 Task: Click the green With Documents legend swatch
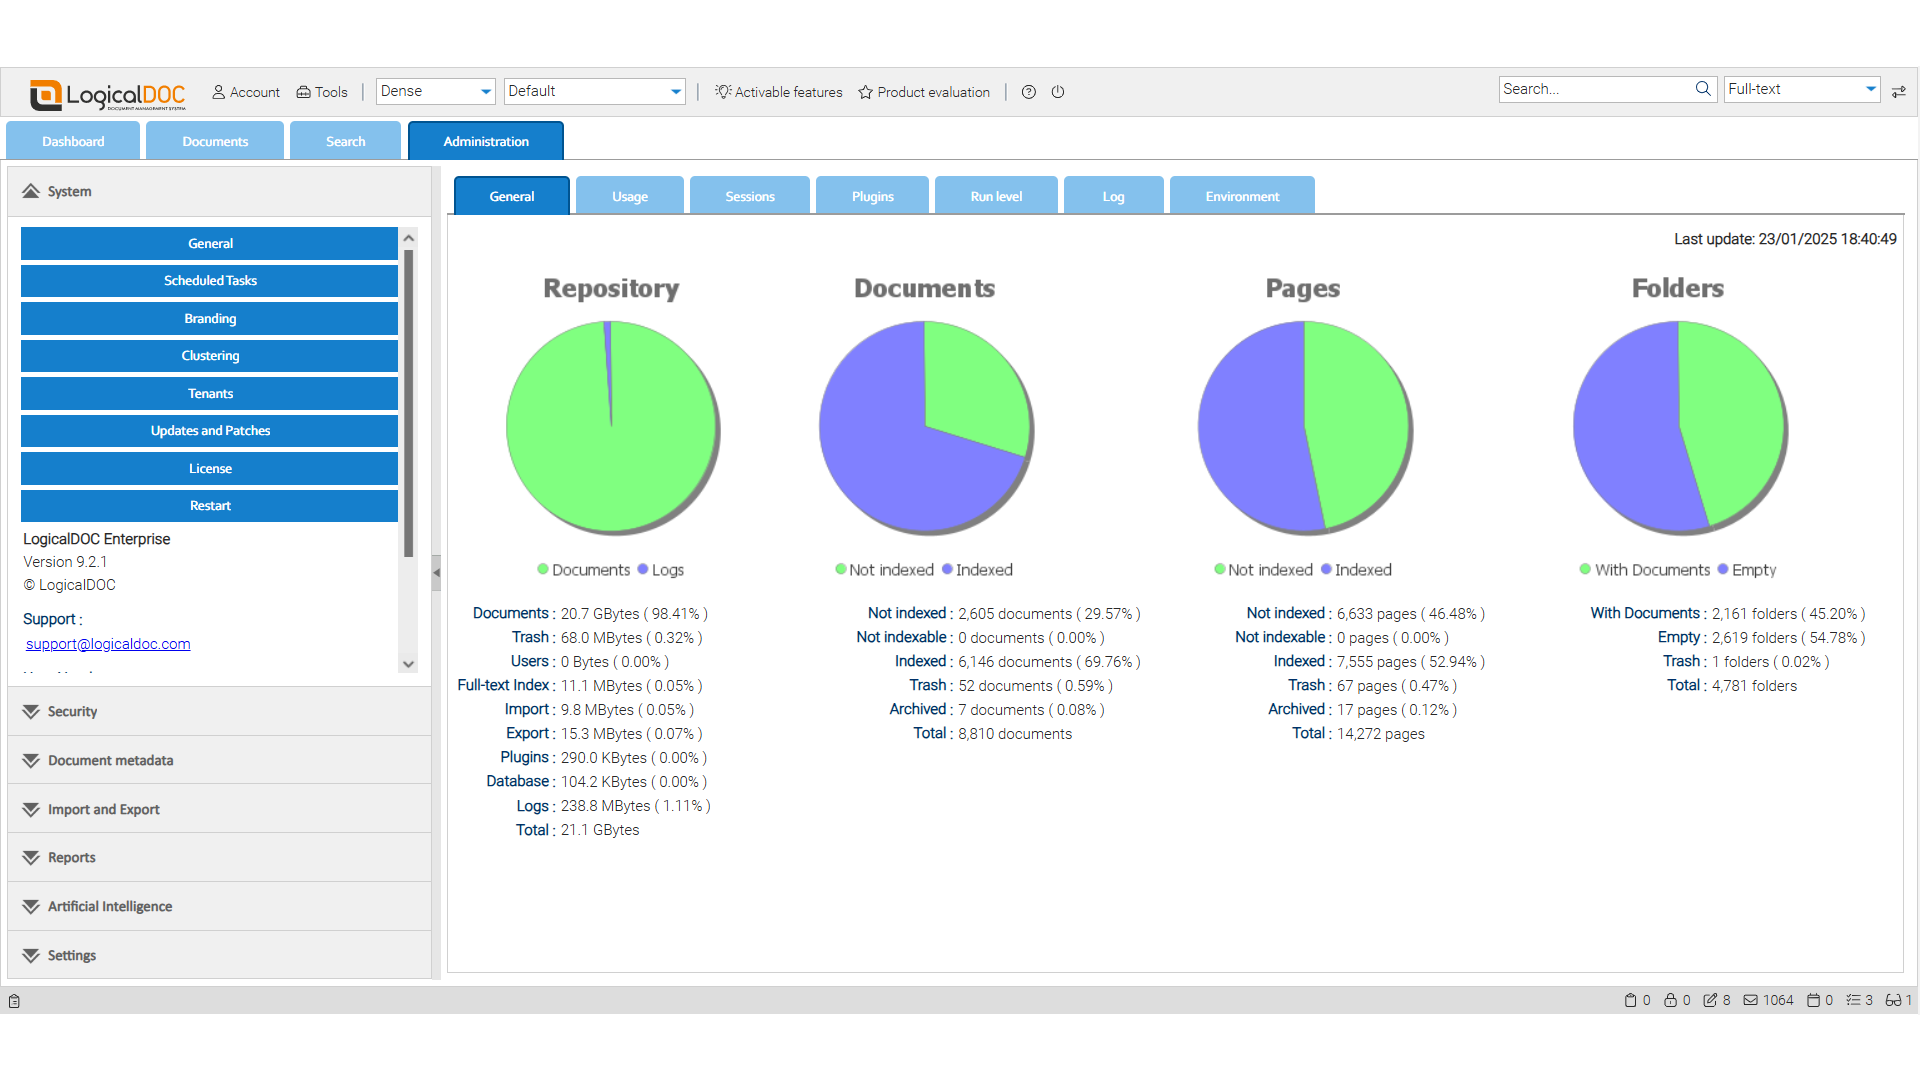[x=1584, y=569]
